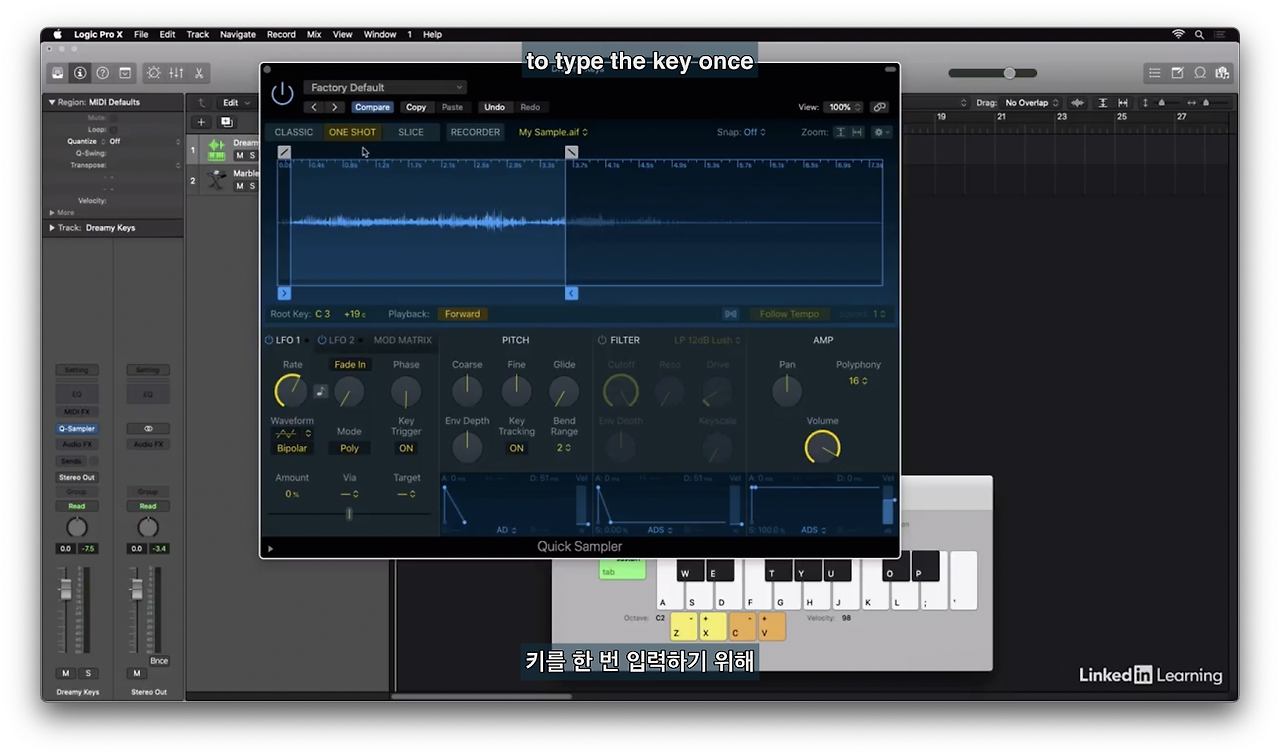Toggle Quick Sampler plug-in power button
The image size is (1280, 756).
283,94
